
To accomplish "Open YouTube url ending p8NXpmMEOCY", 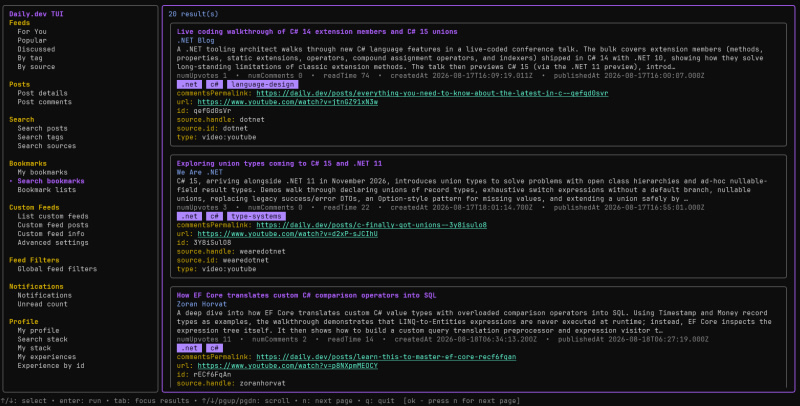I will pyautogui.click(x=288, y=366).
